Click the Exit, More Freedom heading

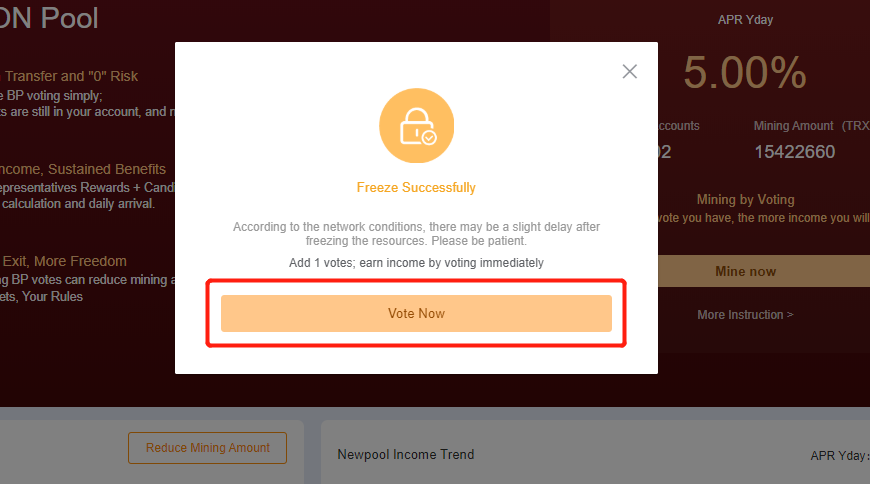pyautogui.click(x=64, y=261)
